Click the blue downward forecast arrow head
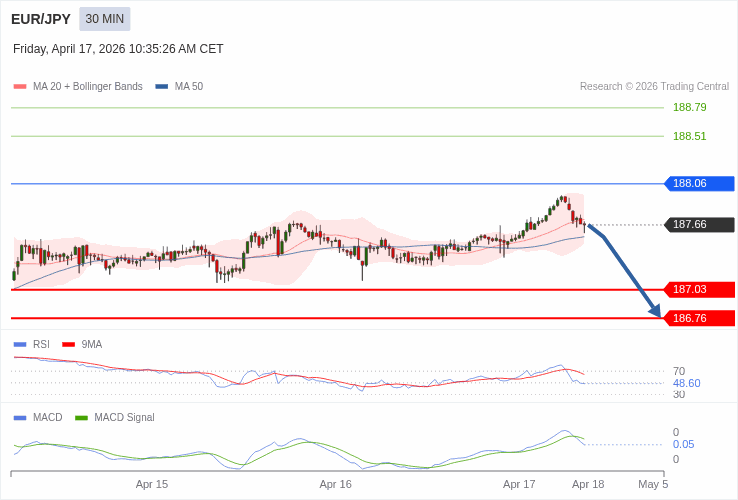The width and height of the screenshot is (738, 500). [655, 311]
